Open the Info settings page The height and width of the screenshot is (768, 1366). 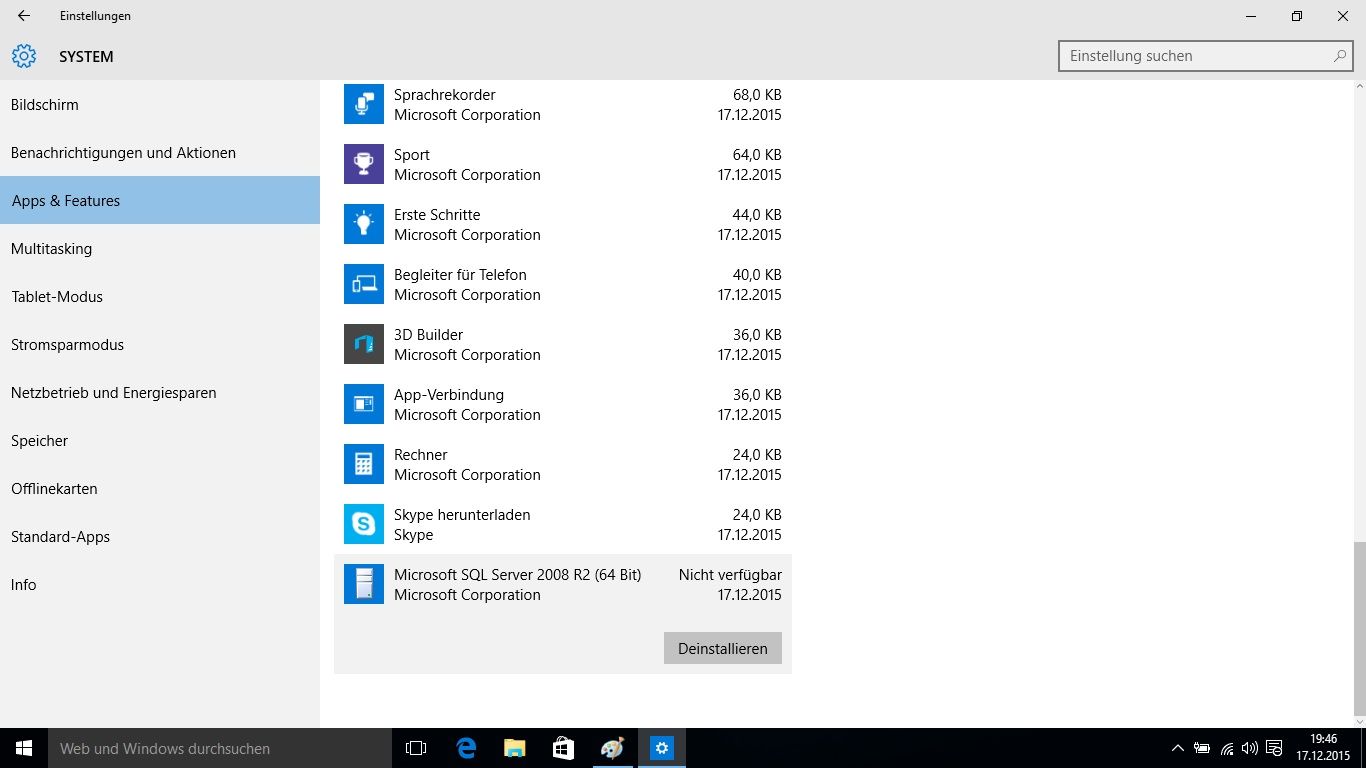click(160, 585)
